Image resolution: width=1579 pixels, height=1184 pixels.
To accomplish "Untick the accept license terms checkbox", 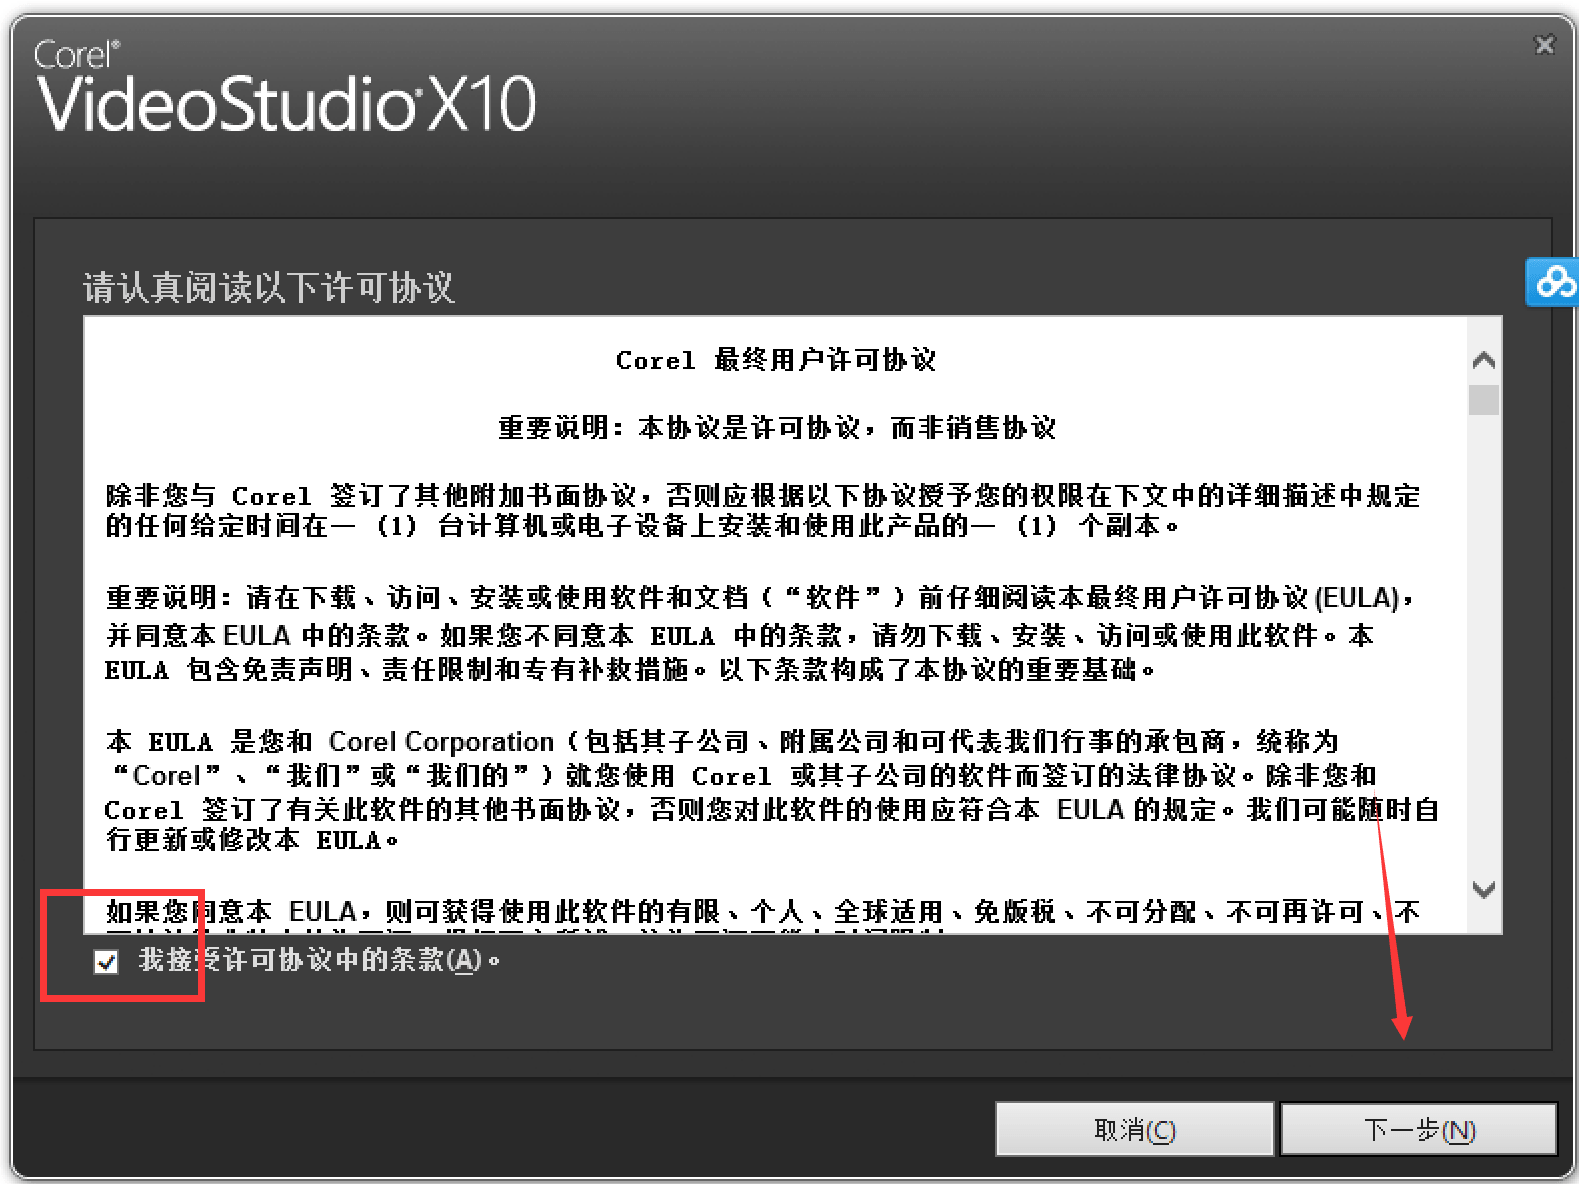I will (106, 962).
